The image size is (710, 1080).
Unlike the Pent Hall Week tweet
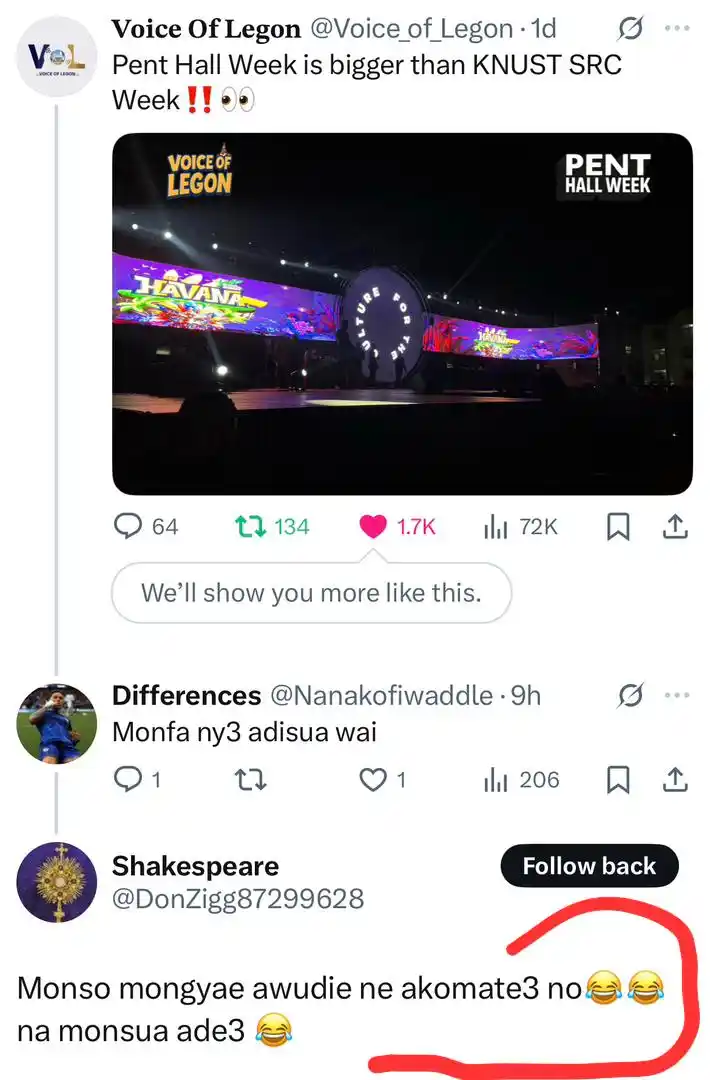point(374,526)
